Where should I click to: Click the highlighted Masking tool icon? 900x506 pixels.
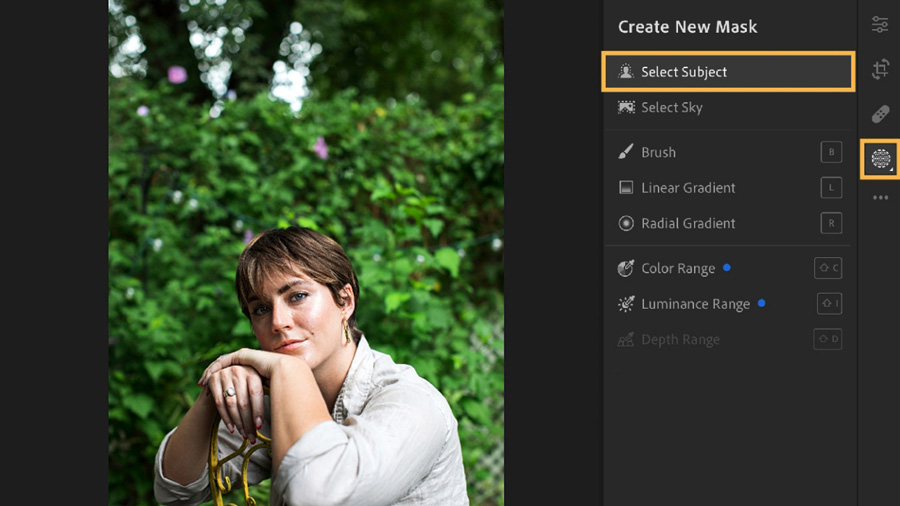click(880, 159)
